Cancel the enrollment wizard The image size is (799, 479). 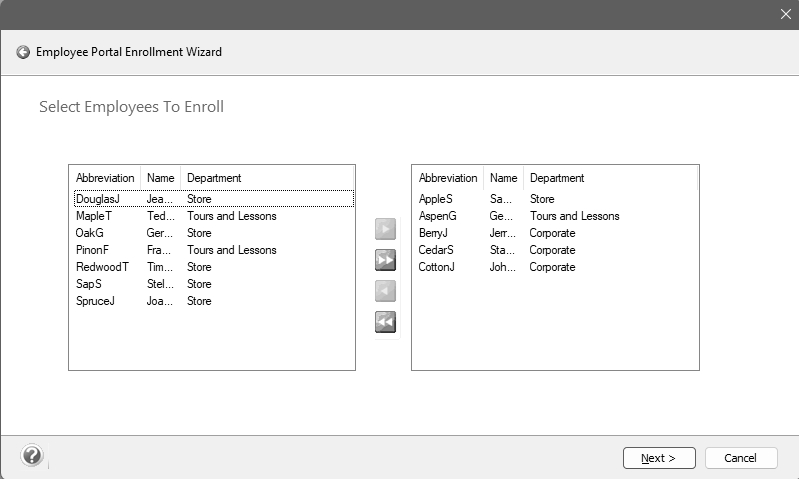(x=740, y=458)
